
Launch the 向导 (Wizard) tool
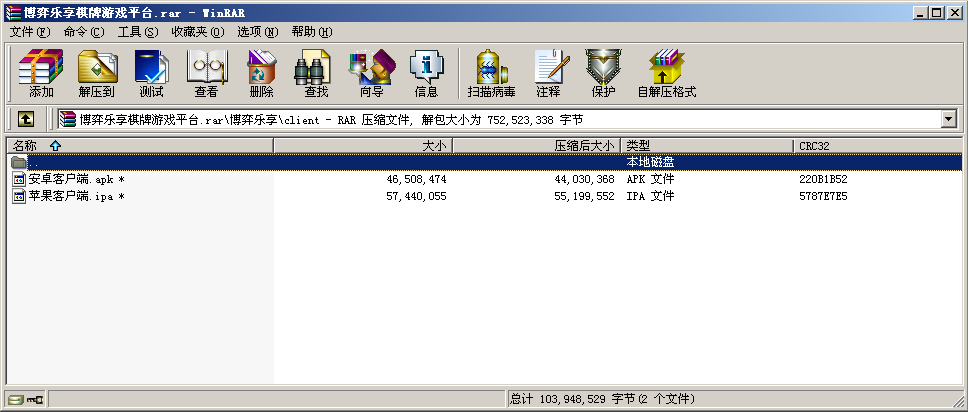371,74
